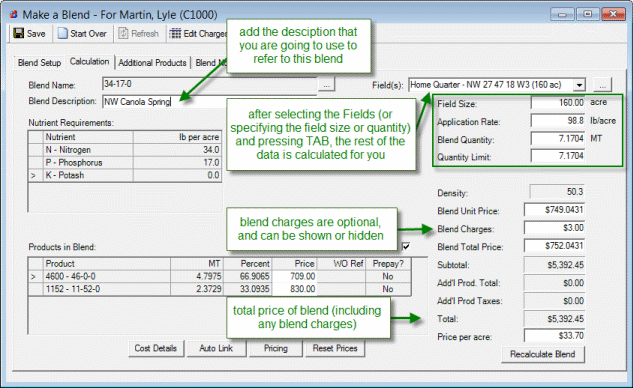Click the 33.0935 percent cell
The image size is (633, 388).
point(248,289)
